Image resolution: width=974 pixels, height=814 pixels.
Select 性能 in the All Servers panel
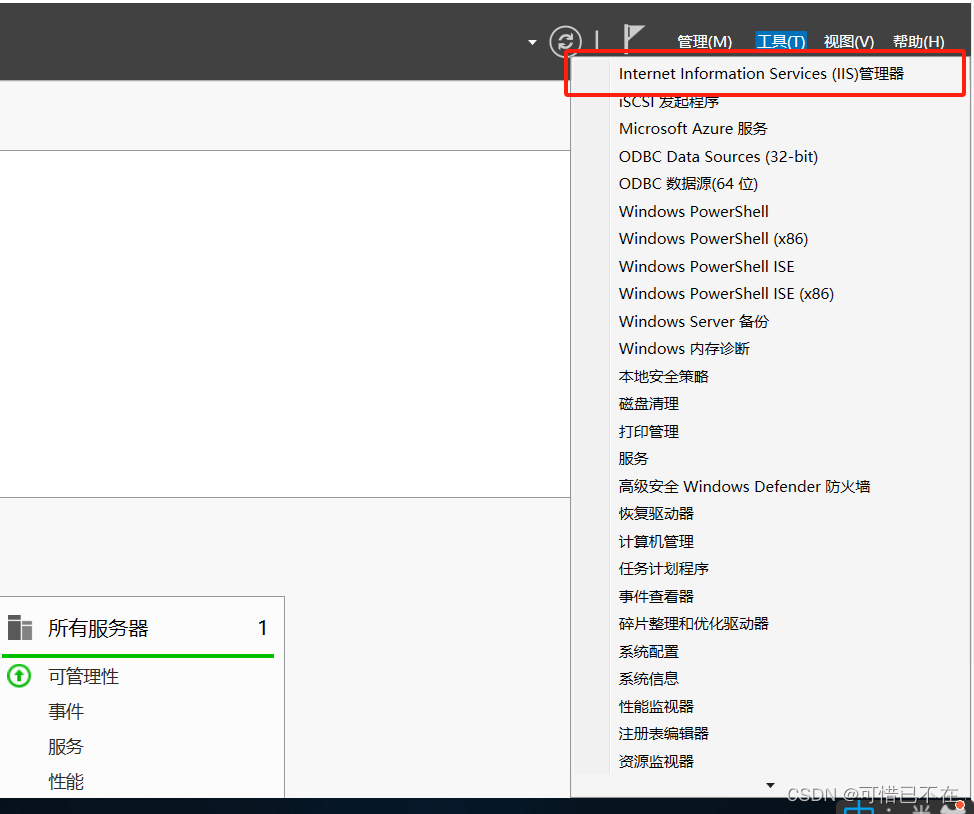click(x=66, y=781)
